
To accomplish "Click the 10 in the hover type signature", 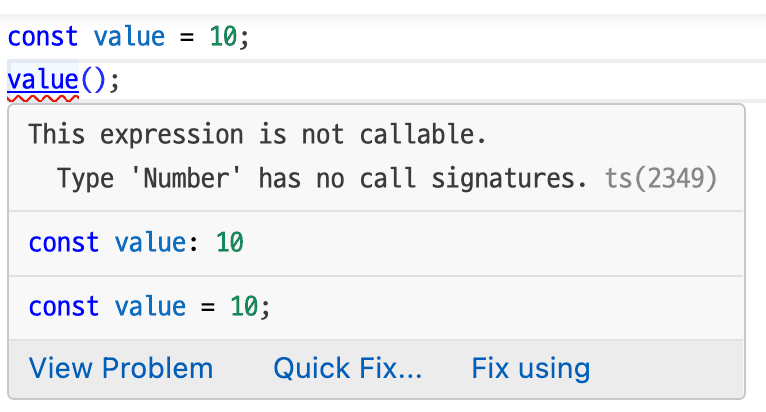I will (230, 243).
